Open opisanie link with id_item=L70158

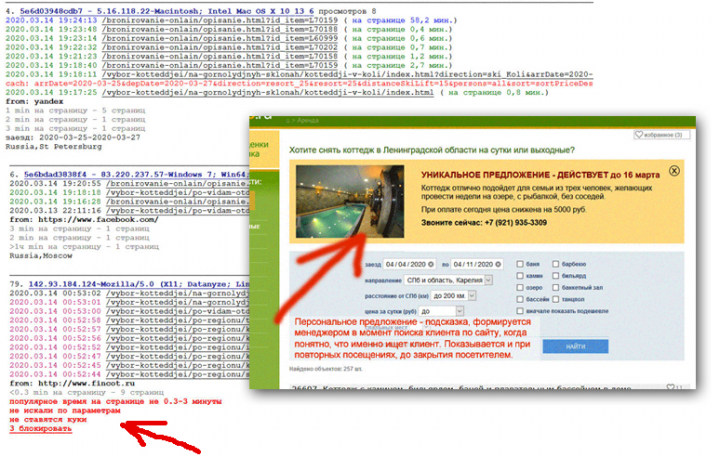click(220, 56)
